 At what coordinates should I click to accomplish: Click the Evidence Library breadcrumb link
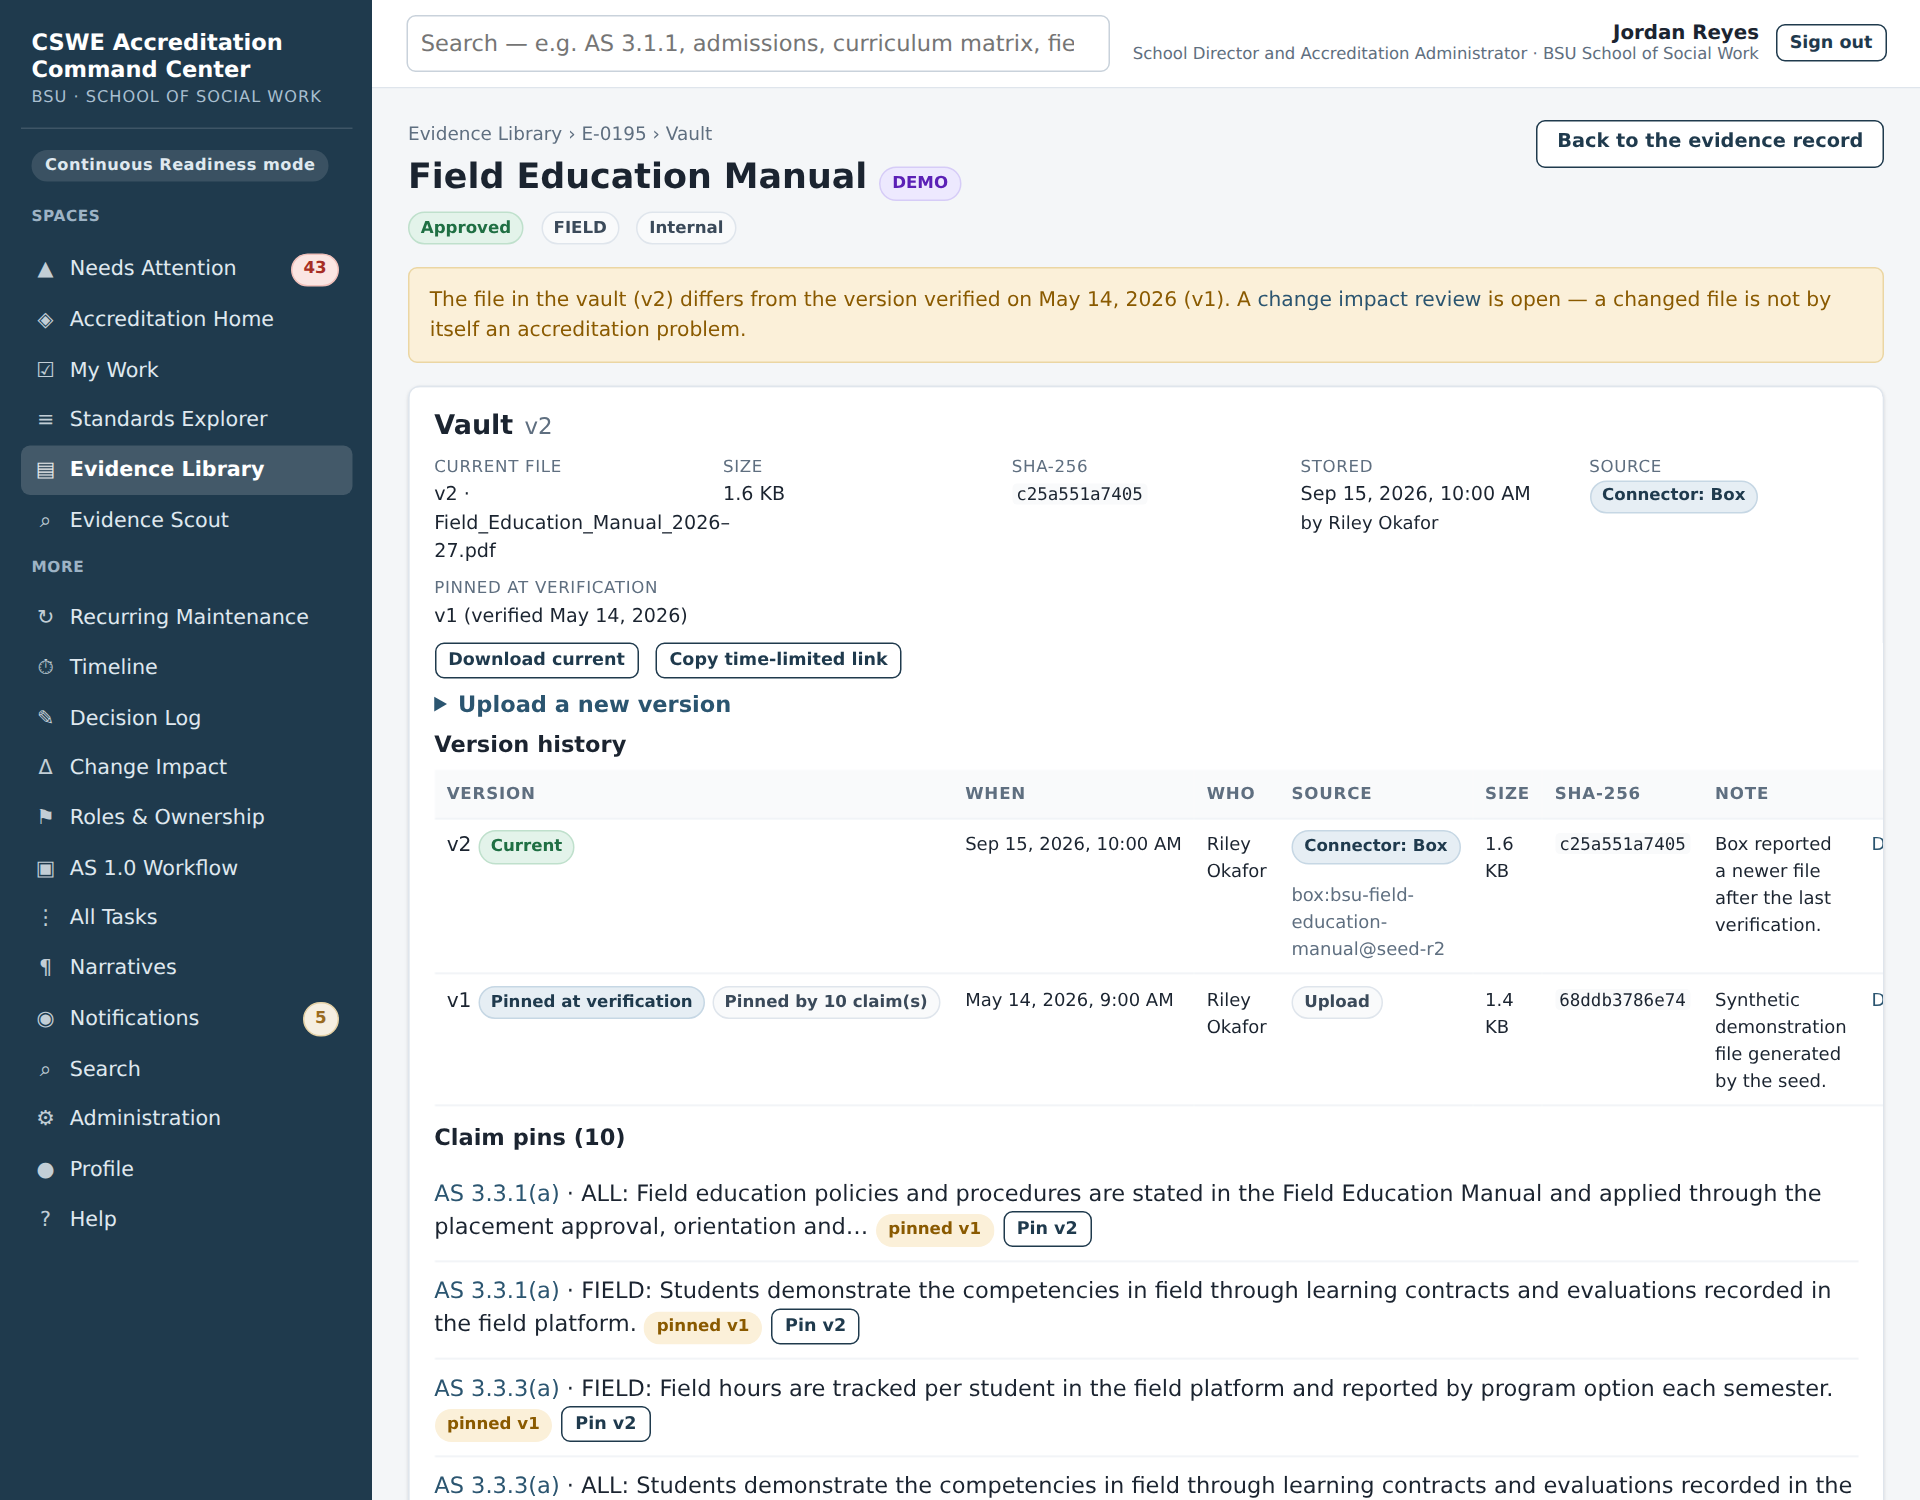coord(485,134)
